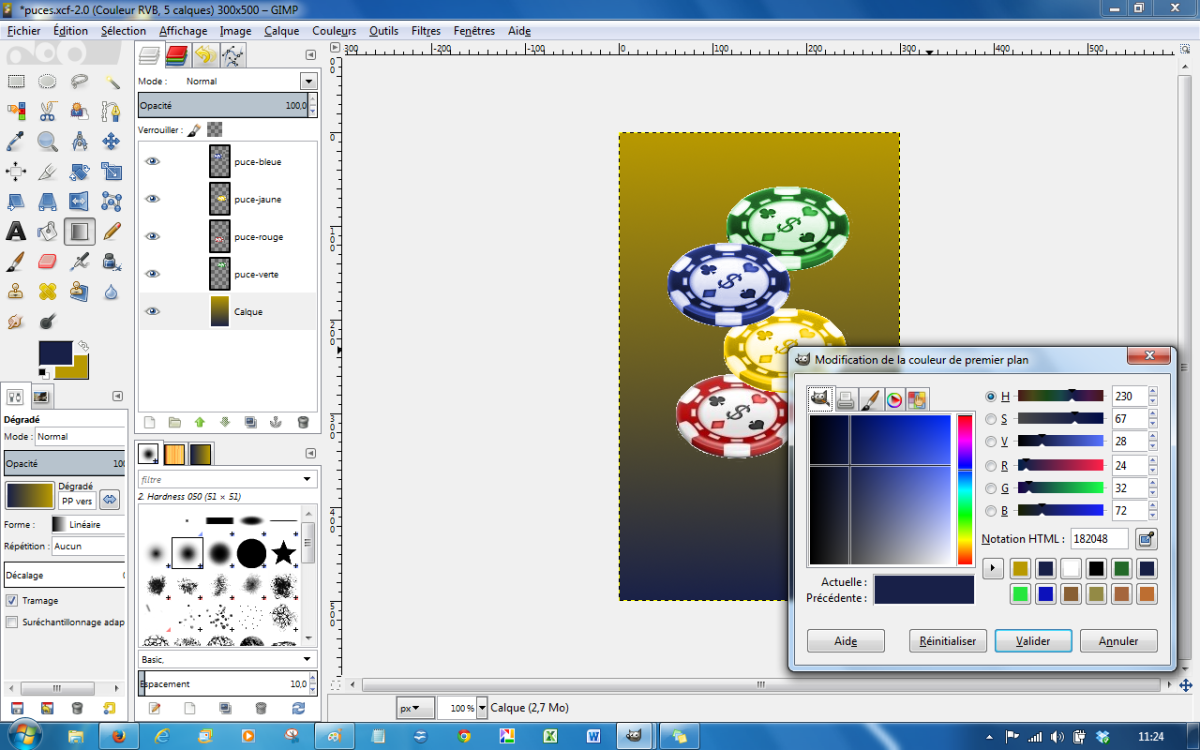The width and height of the screenshot is (1200, 750).
Task: Select the Flip tool
Action: coord(80,202)
